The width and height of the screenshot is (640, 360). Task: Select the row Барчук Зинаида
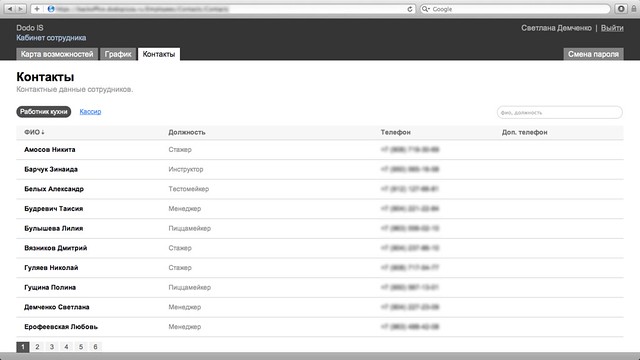click(x=320, y=169)
